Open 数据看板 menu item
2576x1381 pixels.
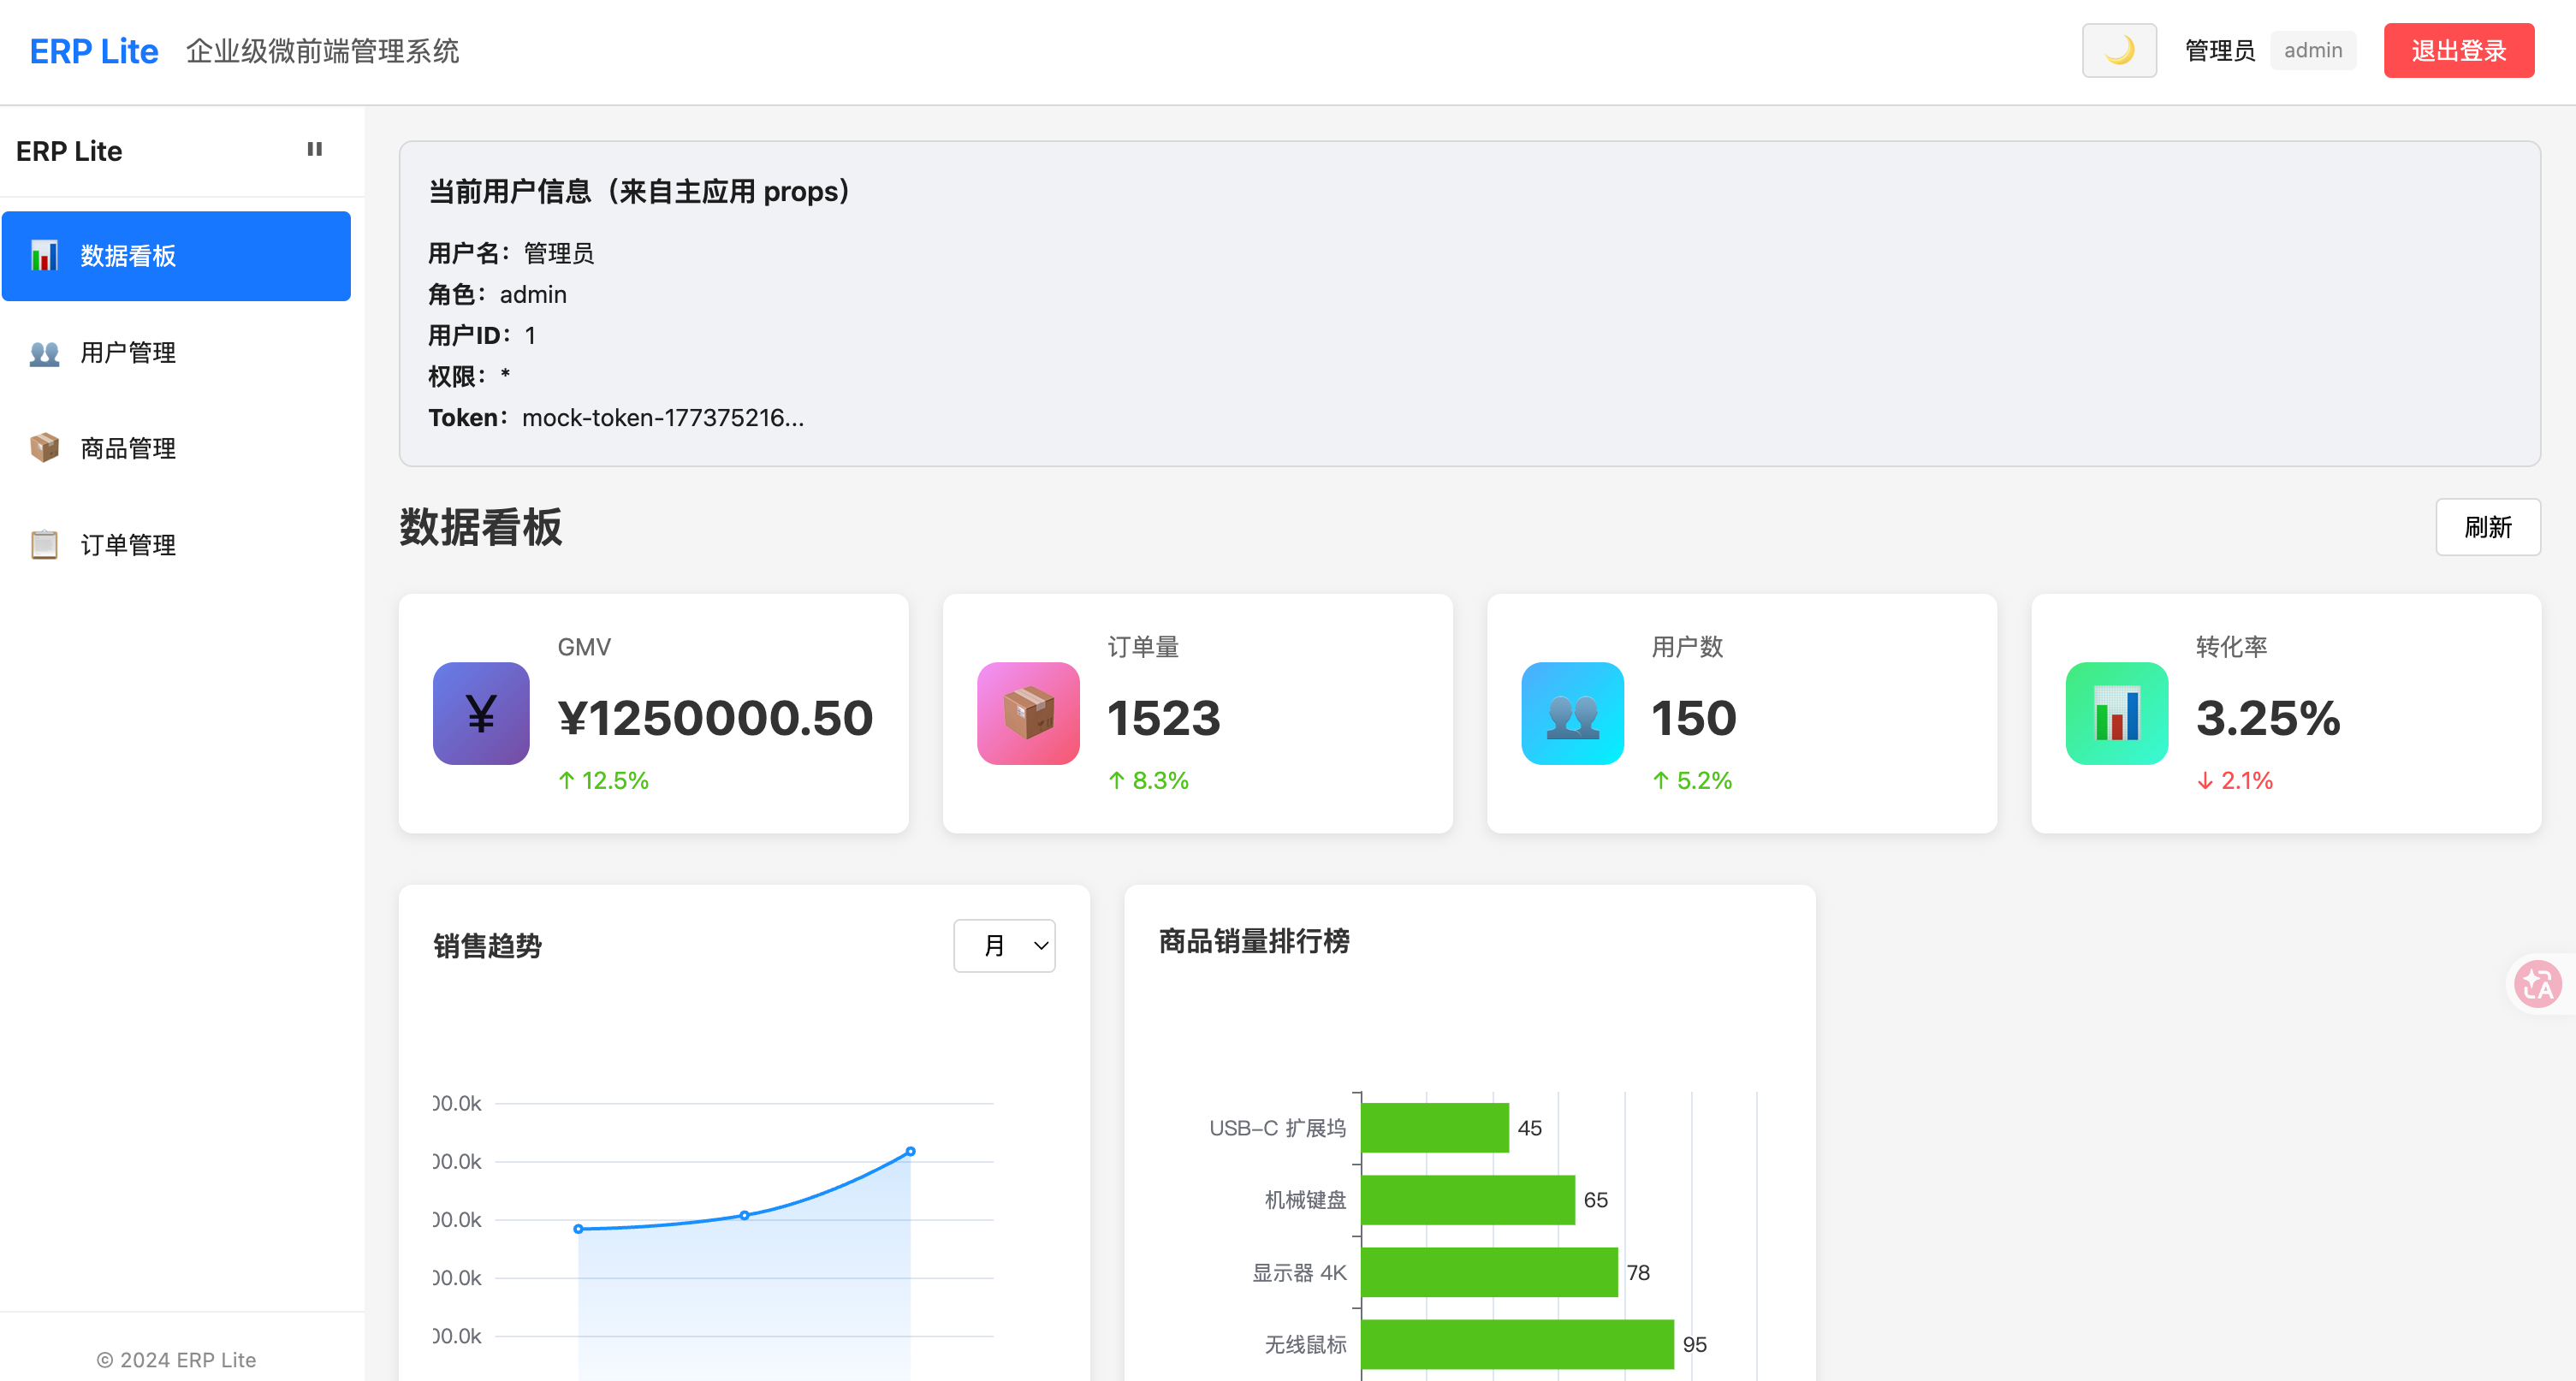(x=176, y=256)
